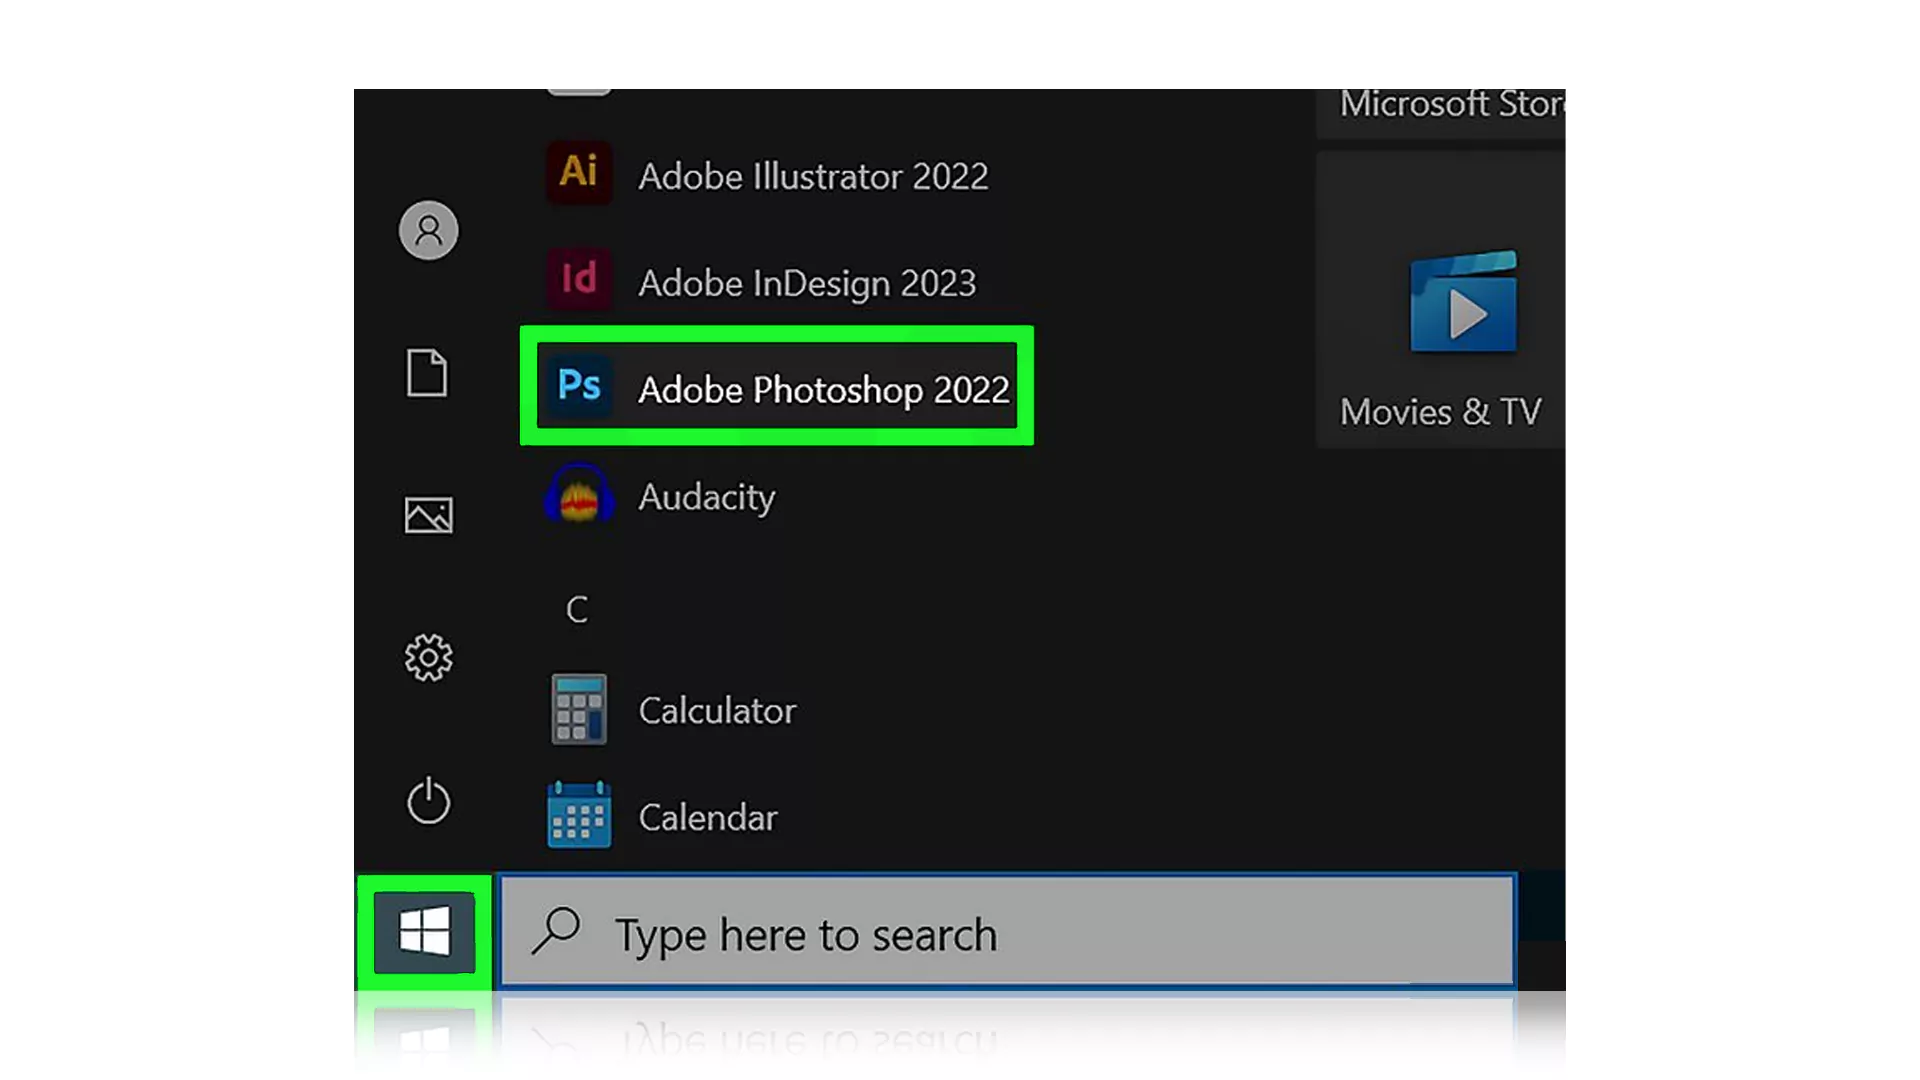Viewport: 1920px width, 1080px height.
Task: Click the 'Type here to search' box
Action: coord(1008,932)
